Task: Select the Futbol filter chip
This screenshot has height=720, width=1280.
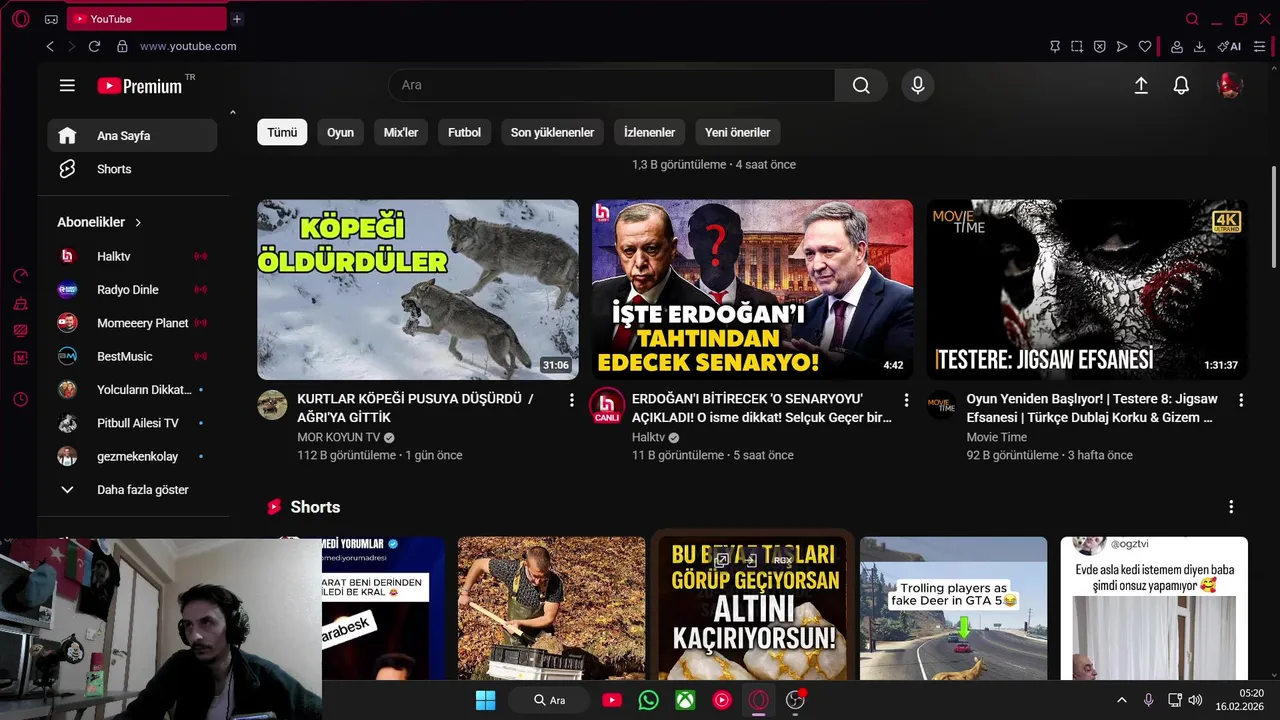Action: pyautogui.click(x=464, y=132)
